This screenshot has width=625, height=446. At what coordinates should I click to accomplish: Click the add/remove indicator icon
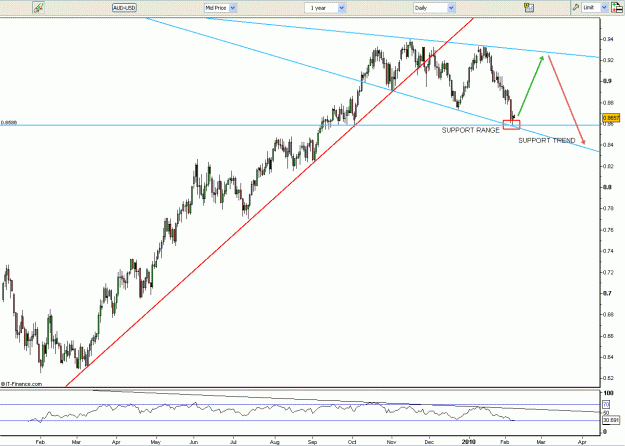[616, 8]
